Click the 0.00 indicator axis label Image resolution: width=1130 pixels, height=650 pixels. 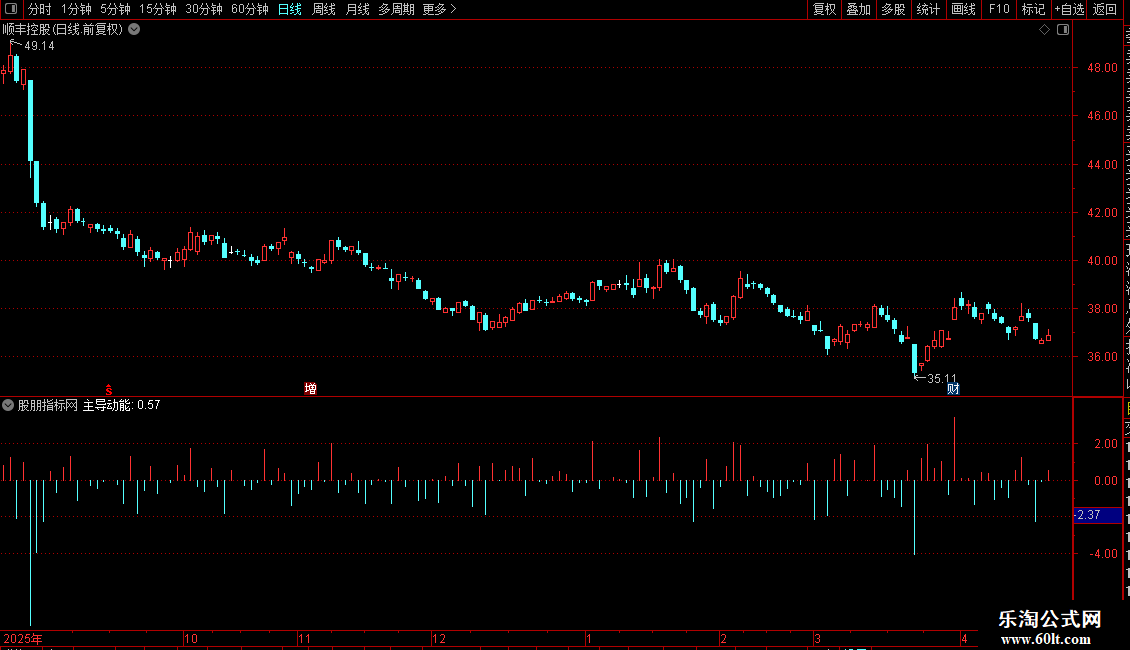click(1106, 481)
